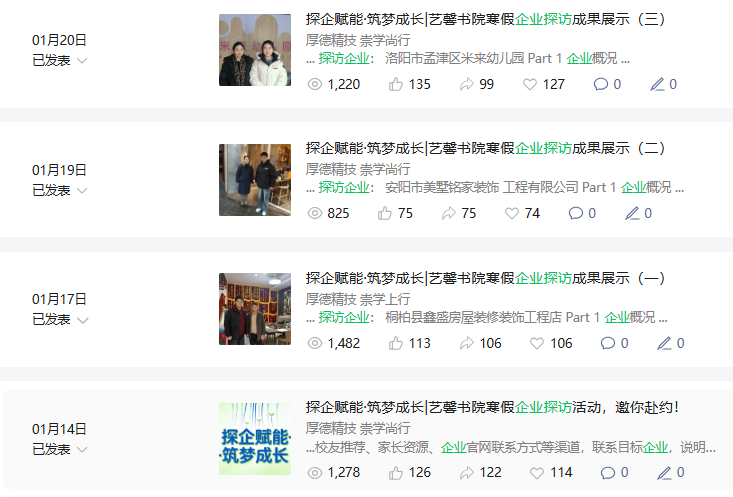This screenshot has width=733, height=497.
Task: Expand 已发表 dropdown under 01月17日
Action: point(82,320)
